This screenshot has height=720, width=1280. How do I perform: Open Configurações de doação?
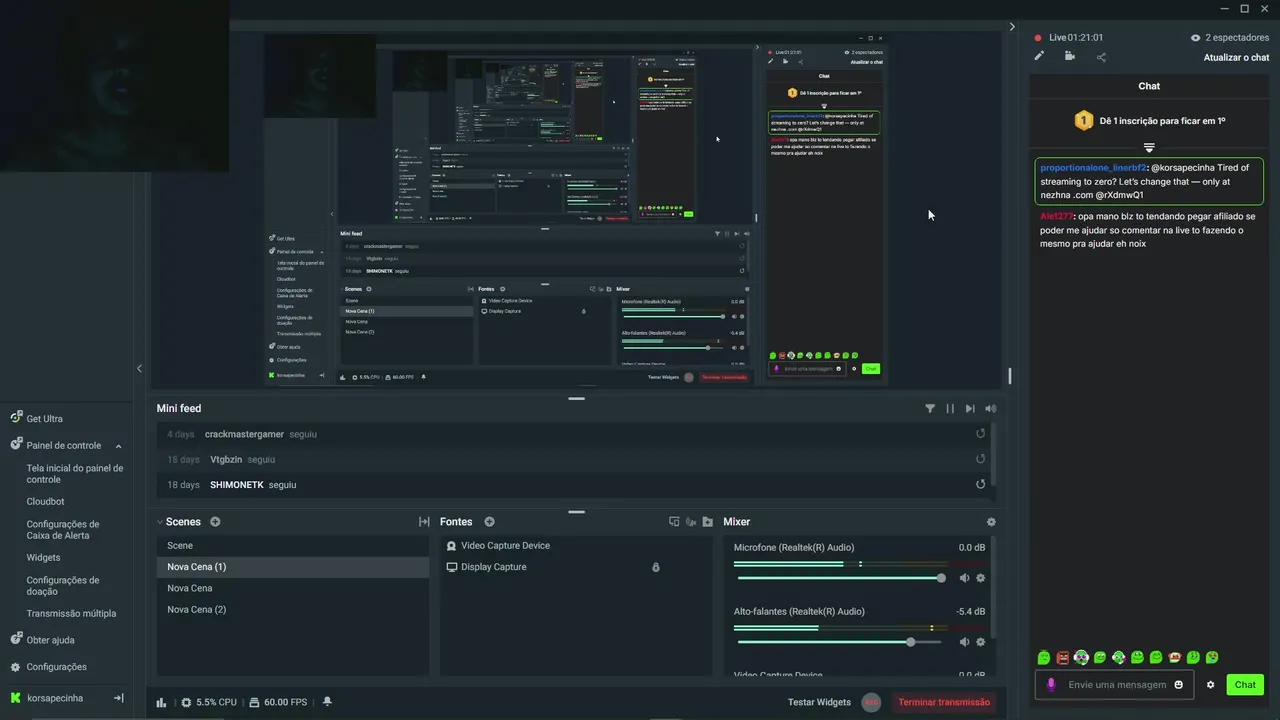click(x=63, y=586)
